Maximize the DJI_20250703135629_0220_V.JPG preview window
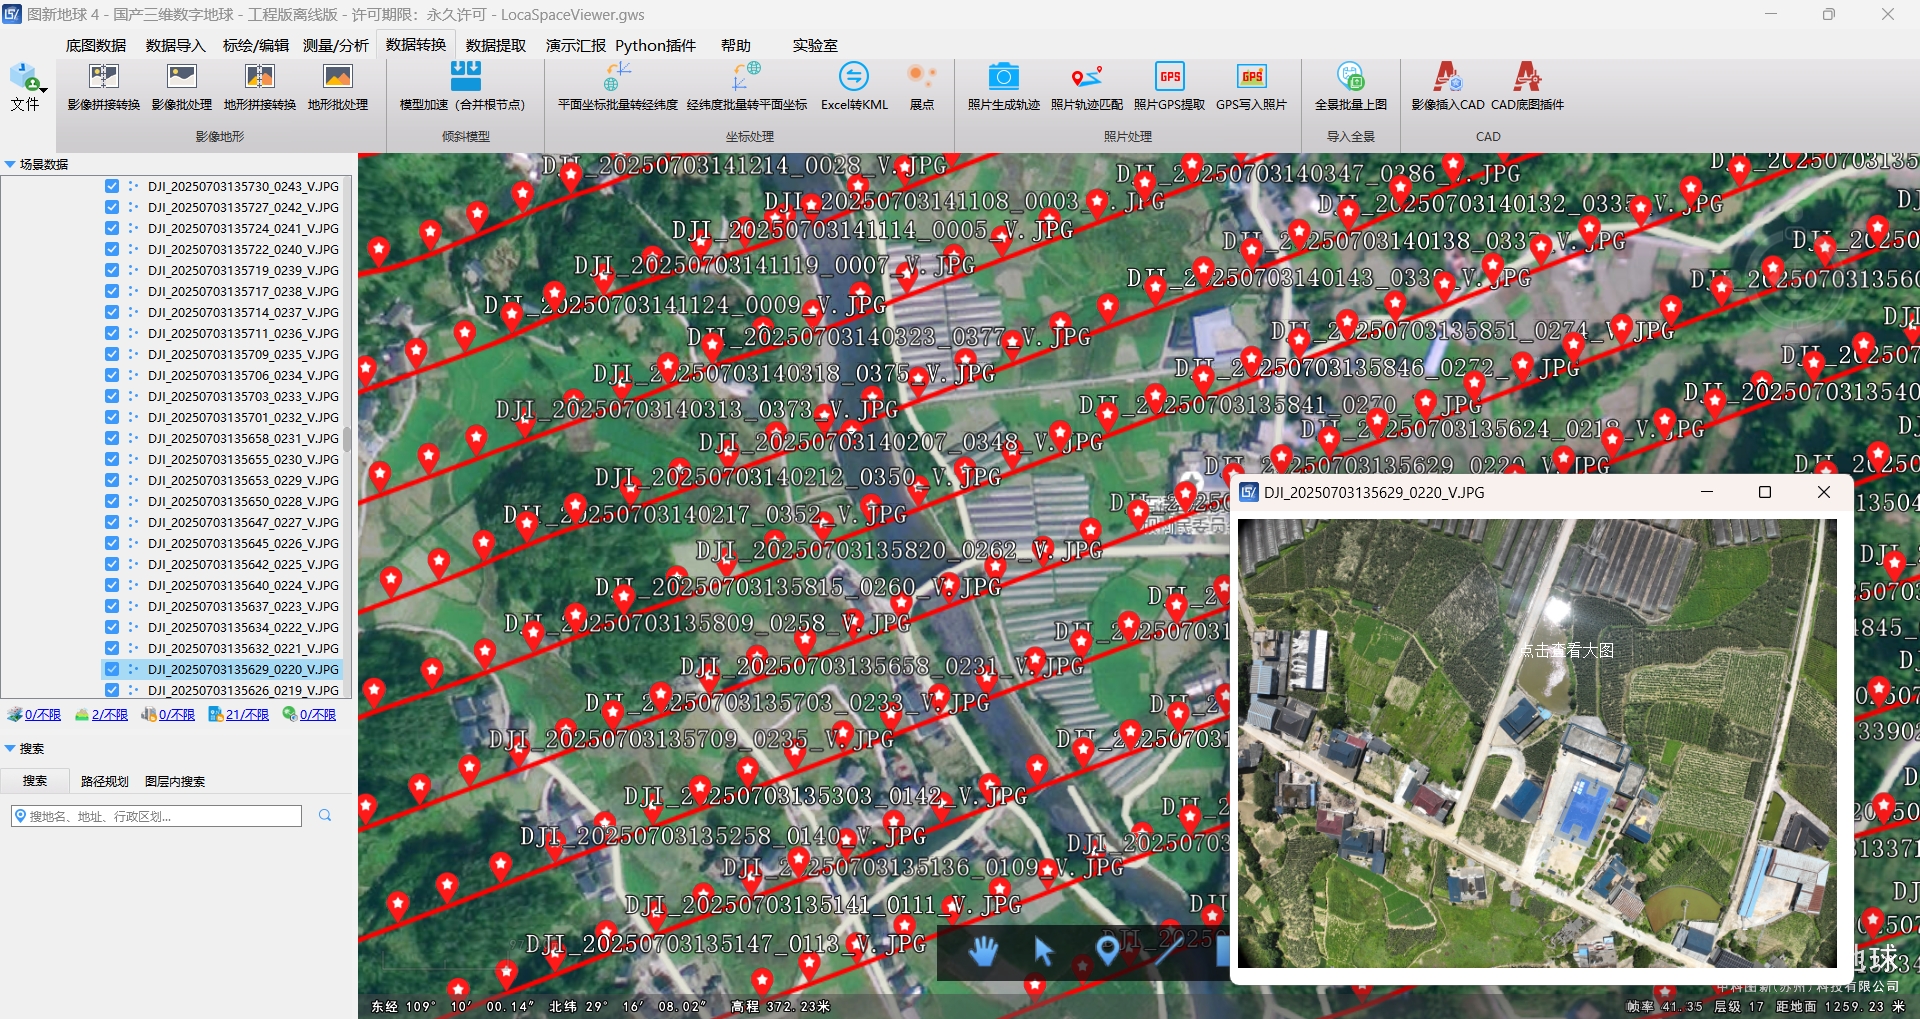Image resolution: width=1920 pixels, height=1019 pixels. coord(1765,492)
